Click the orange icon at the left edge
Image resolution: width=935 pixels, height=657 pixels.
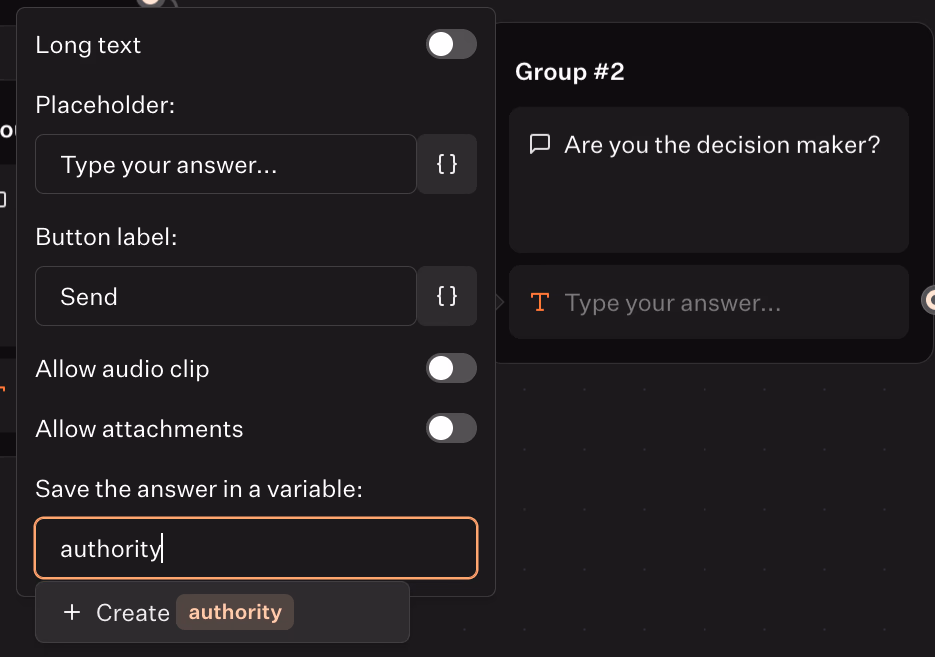point(3,390)
